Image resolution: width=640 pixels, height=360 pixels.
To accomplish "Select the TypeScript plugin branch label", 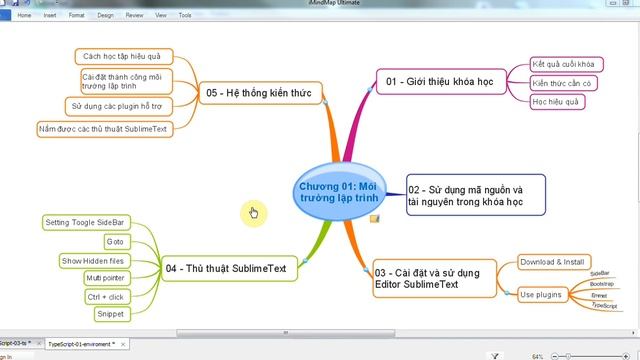I will coord(604,305).
